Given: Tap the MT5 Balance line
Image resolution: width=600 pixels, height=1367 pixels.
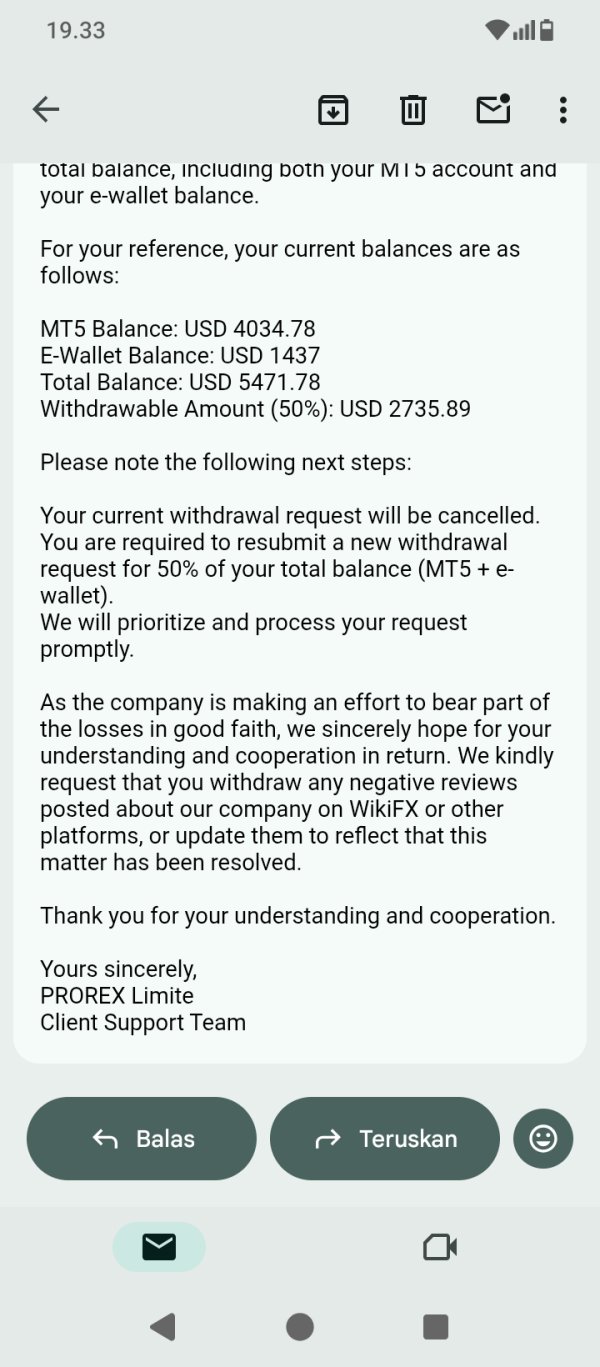Looking at the screenshot, I should coord(178,328).
